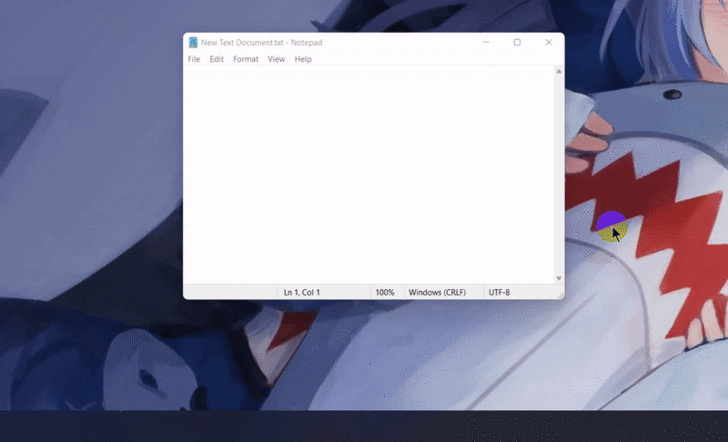
Task: Click the Notepad icon in the title bar
Action: 193,42
